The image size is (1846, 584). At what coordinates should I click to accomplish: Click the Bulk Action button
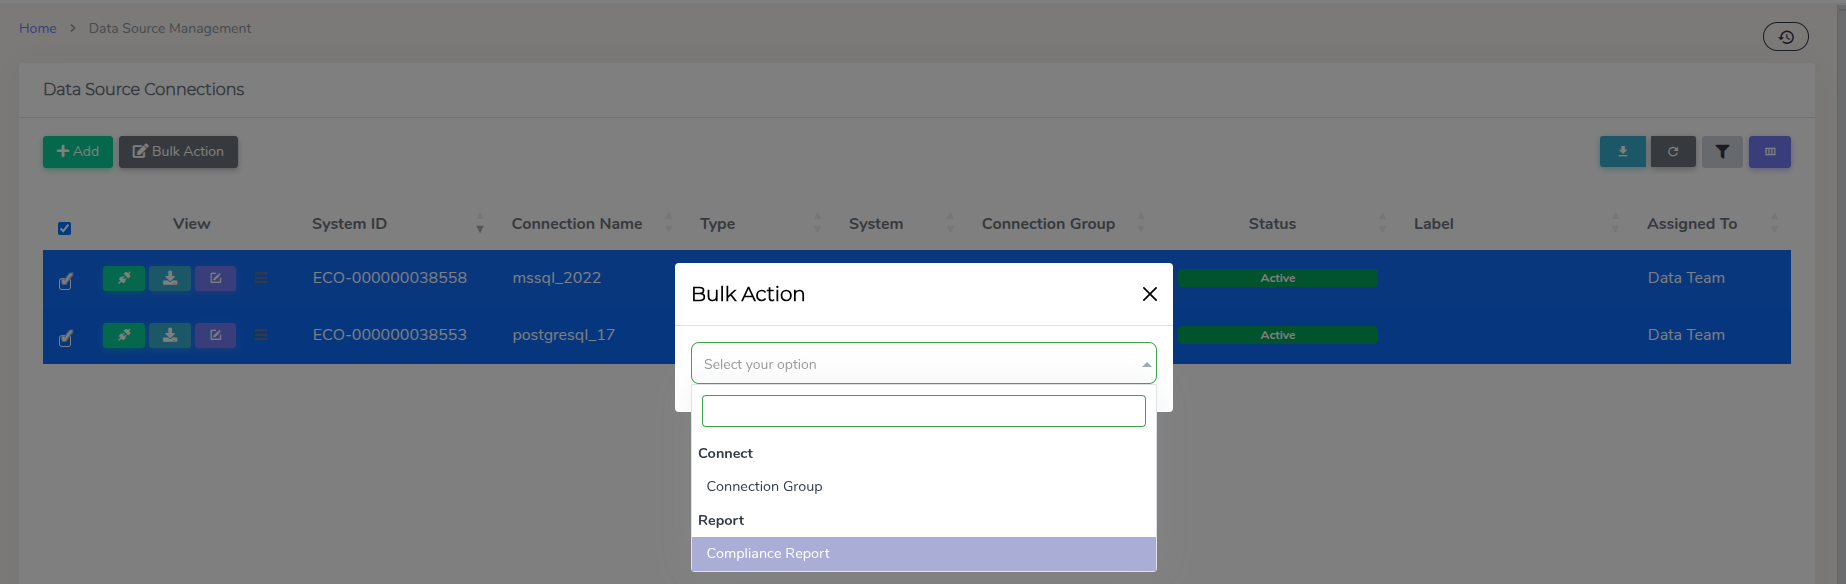point(178,152)
